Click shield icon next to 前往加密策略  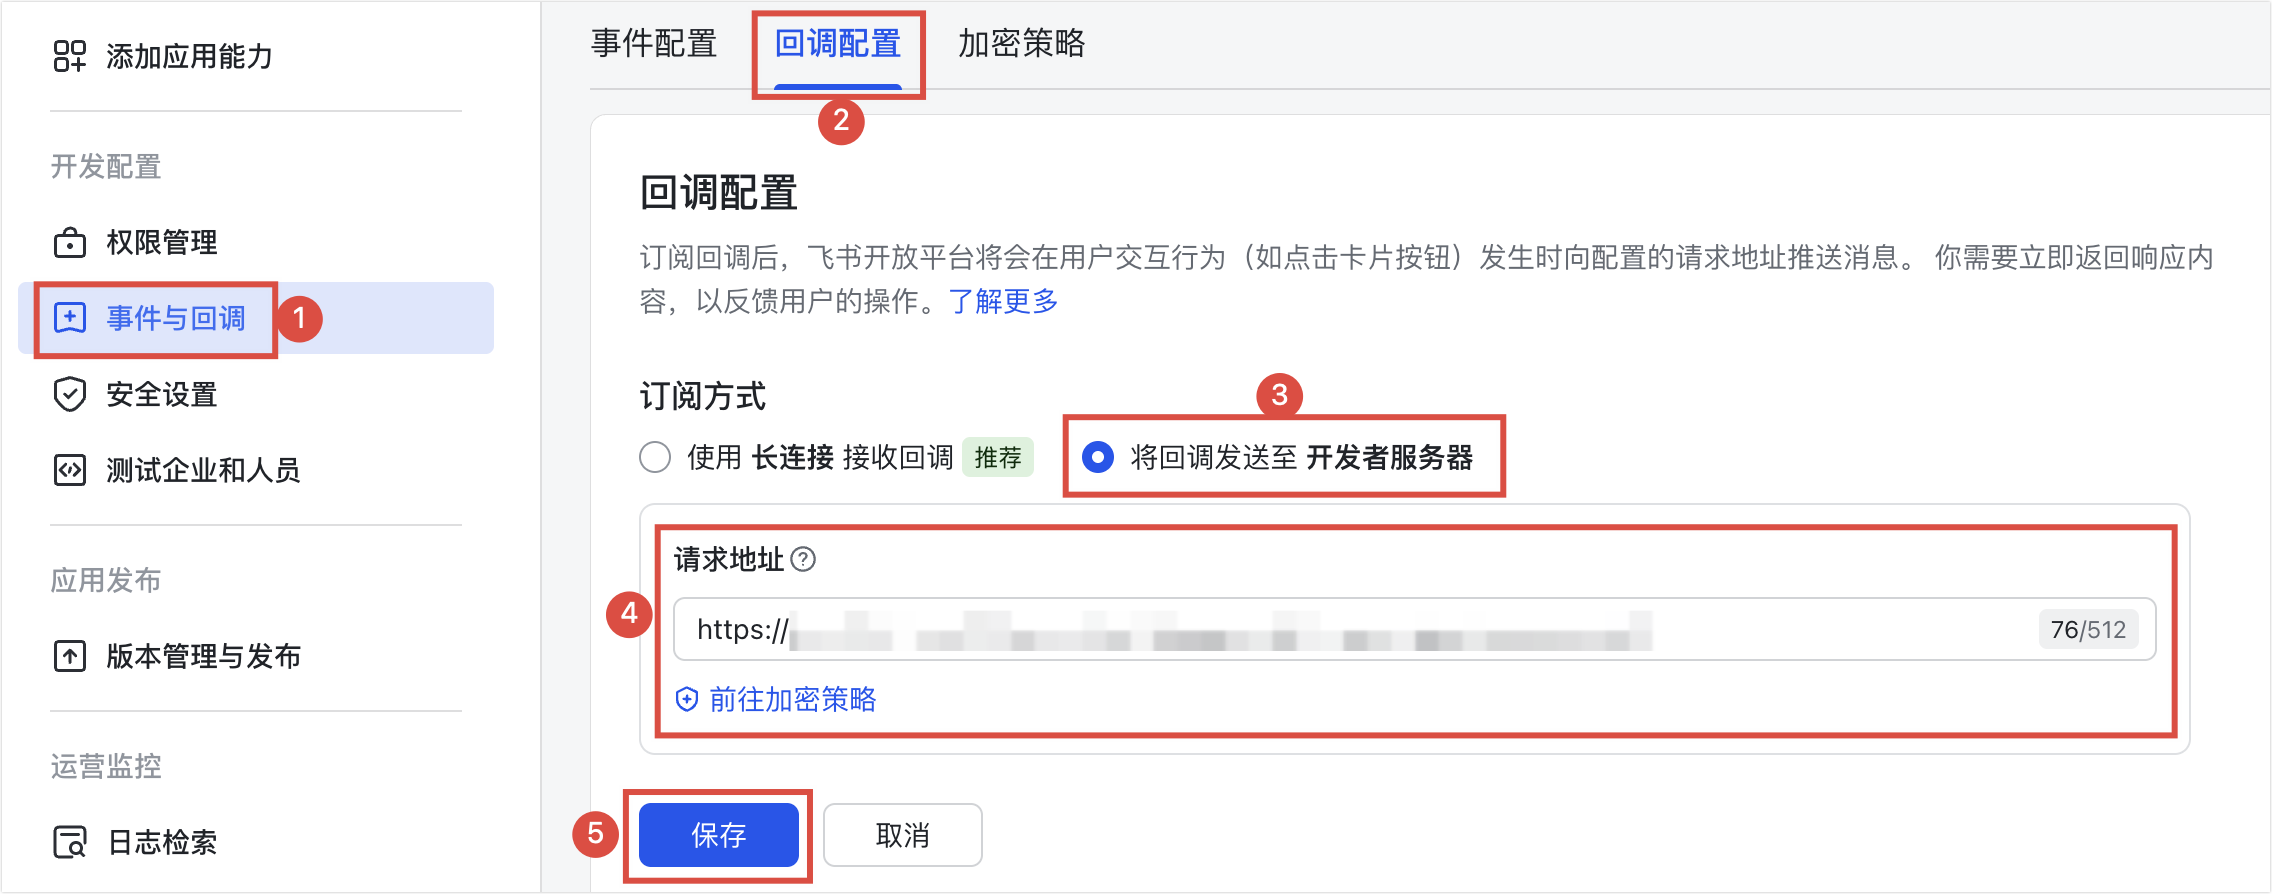(x=687, y=699)
